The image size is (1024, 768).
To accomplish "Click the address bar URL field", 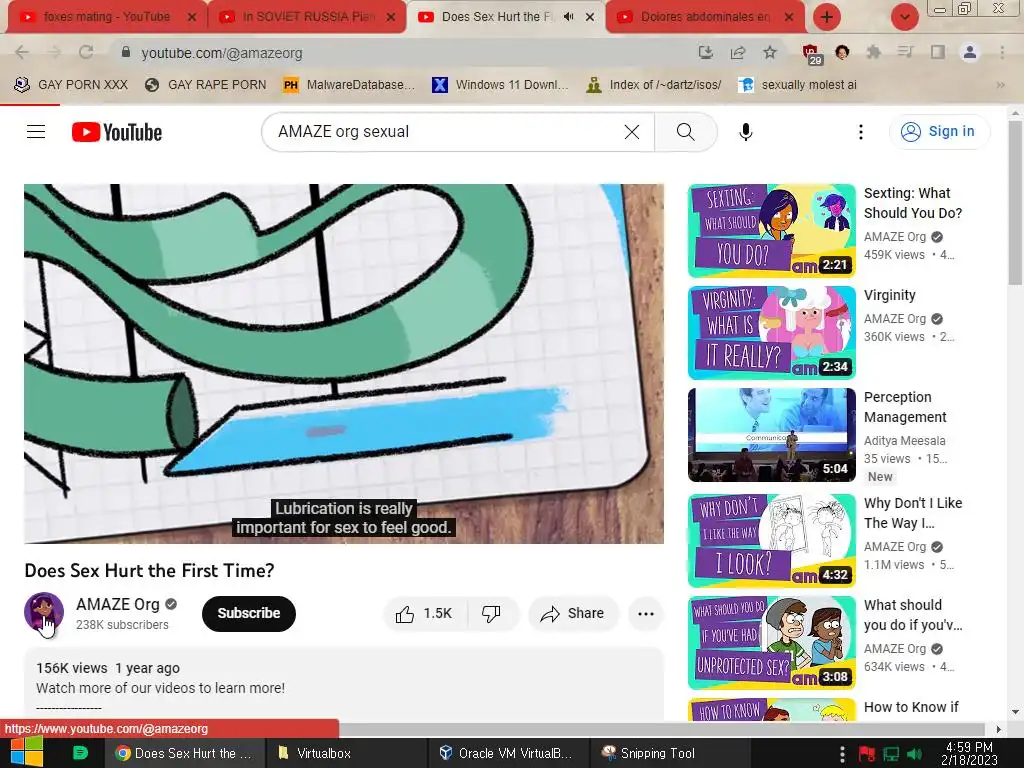I will click(405, 53).
